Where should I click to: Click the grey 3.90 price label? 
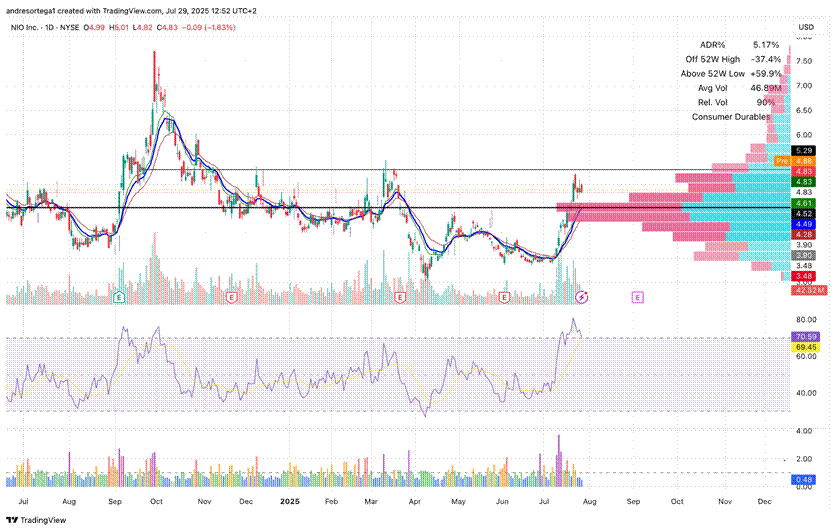[803, 256]
